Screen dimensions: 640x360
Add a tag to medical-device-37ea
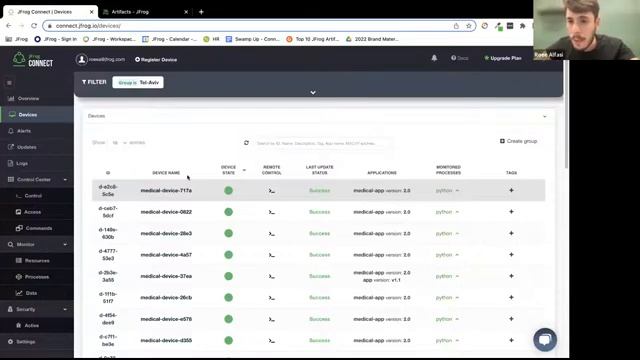511,276
